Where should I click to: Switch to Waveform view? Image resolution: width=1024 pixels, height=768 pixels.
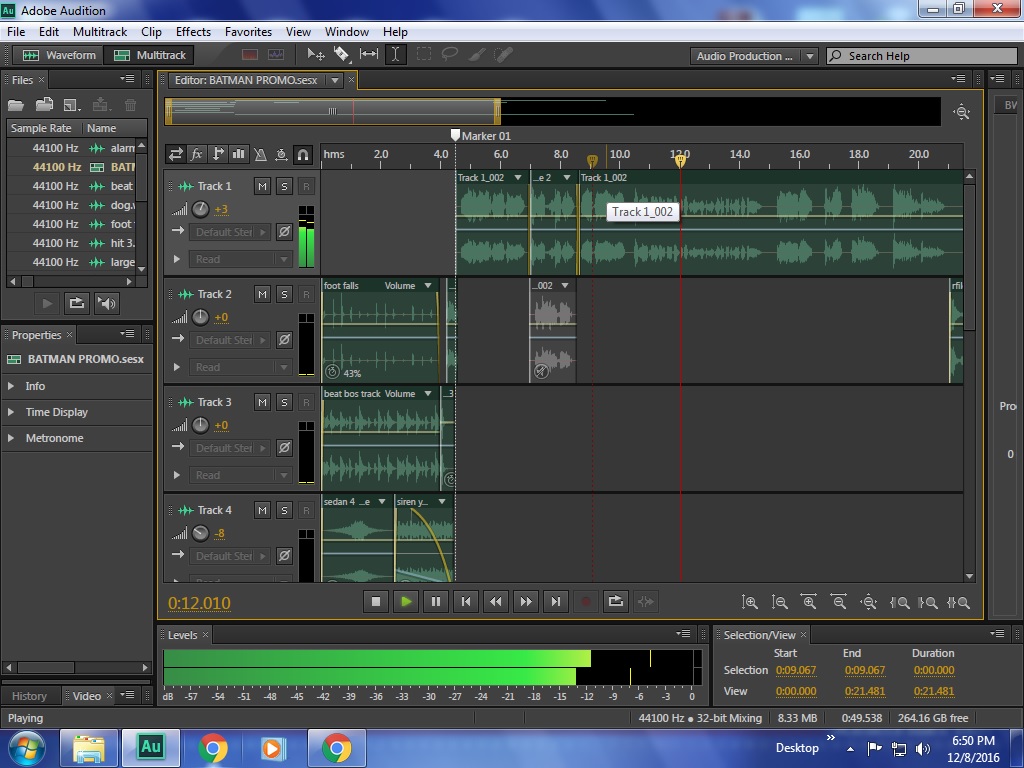point(60,55)
